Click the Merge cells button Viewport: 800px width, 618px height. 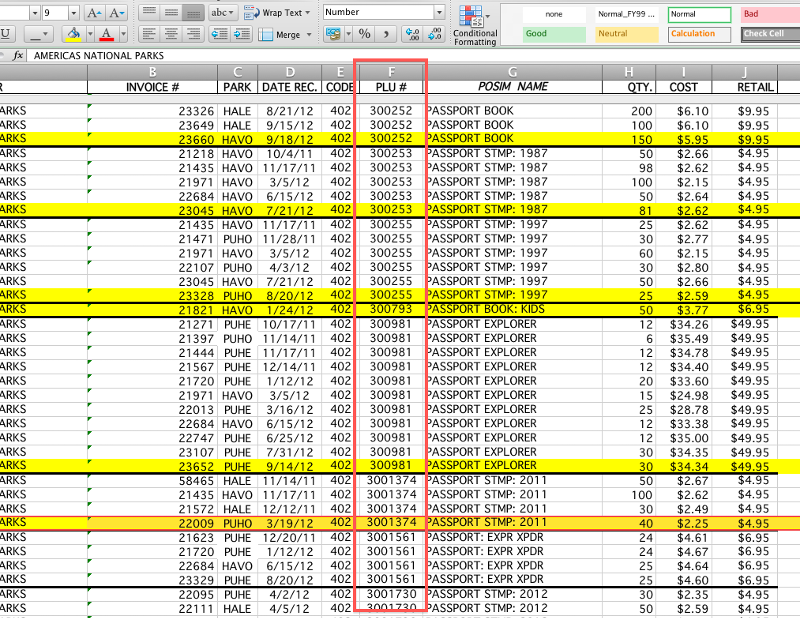(x=280, y=35)
